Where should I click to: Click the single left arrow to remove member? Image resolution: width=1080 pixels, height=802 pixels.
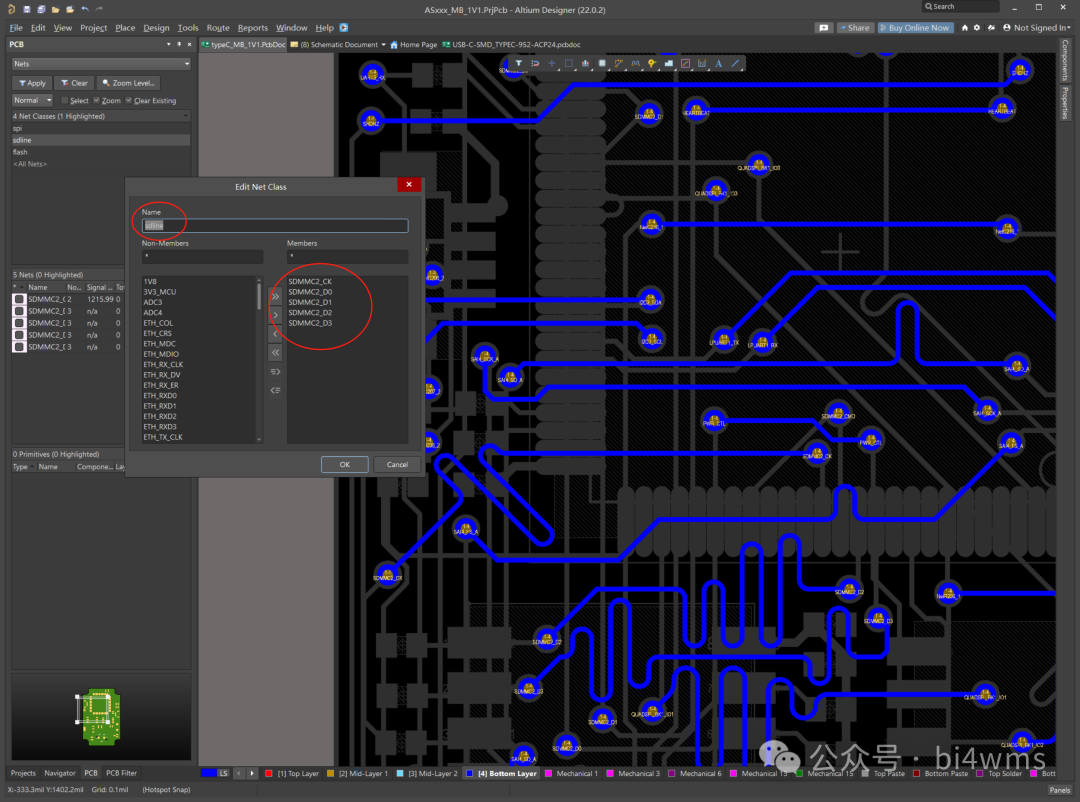coord(276,334)
